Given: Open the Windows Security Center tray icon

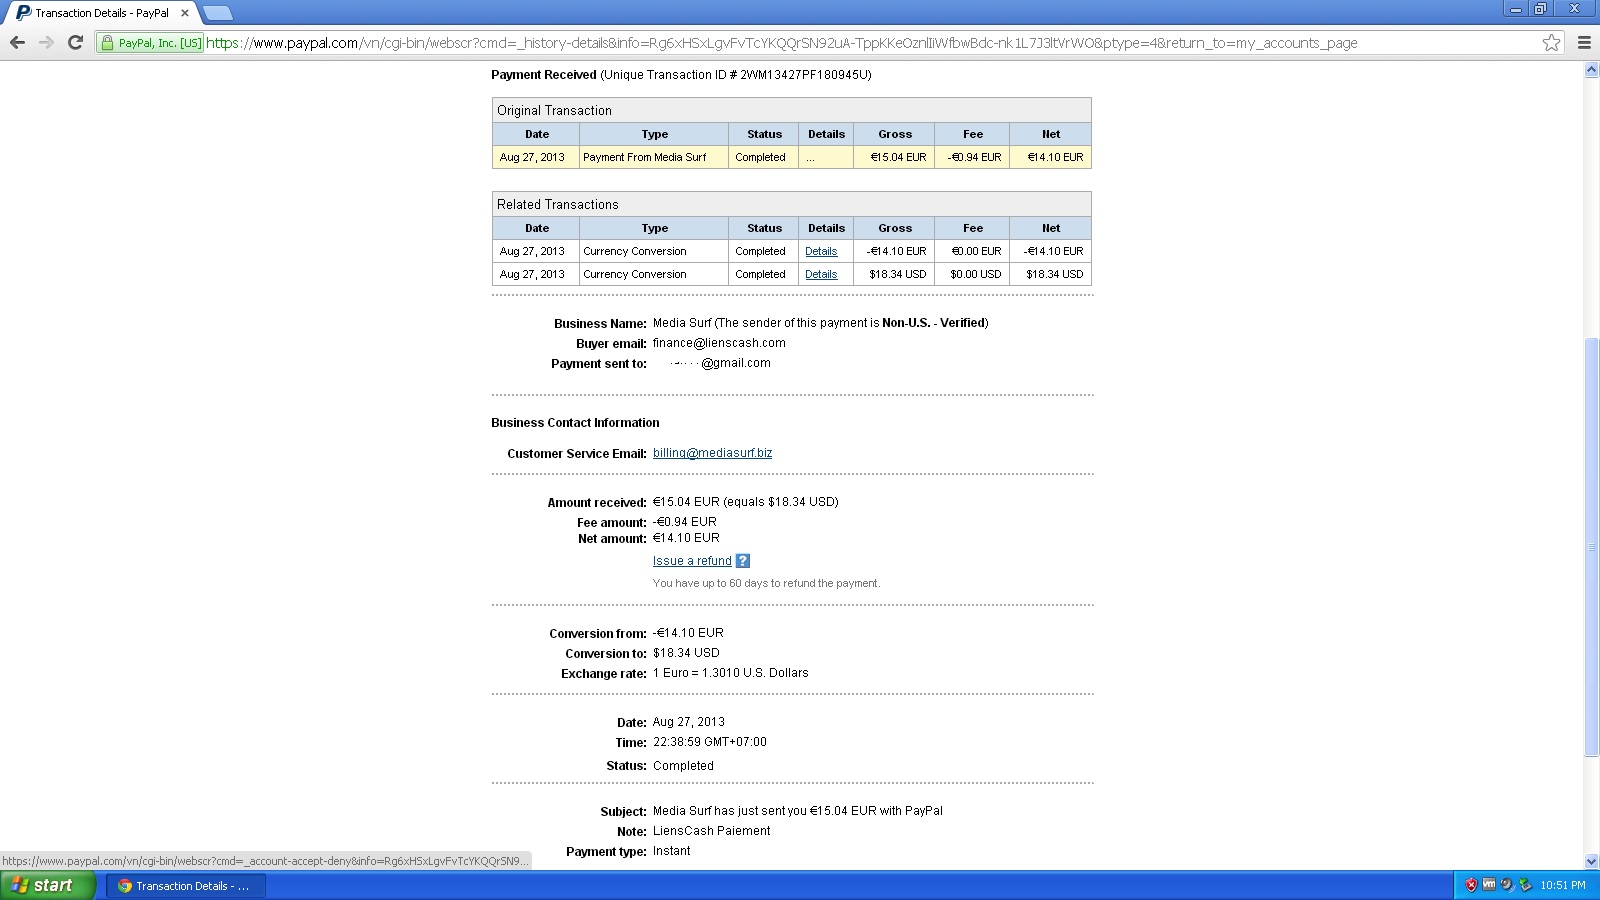Looking at the screenshot, I should pyautogui.click(x=1471, y=885).
